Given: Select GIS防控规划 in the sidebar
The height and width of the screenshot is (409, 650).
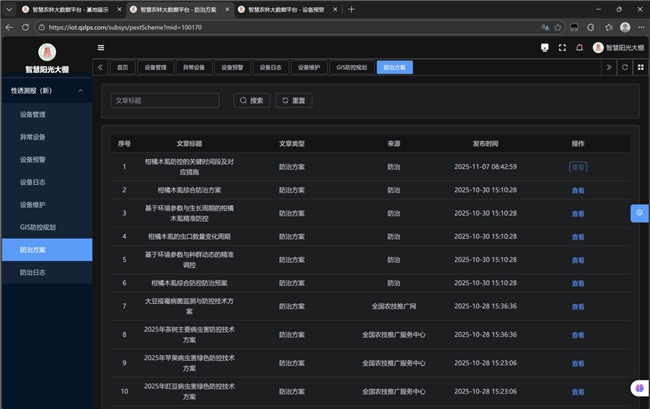Looking at the screenshot, I should [38, 227].
